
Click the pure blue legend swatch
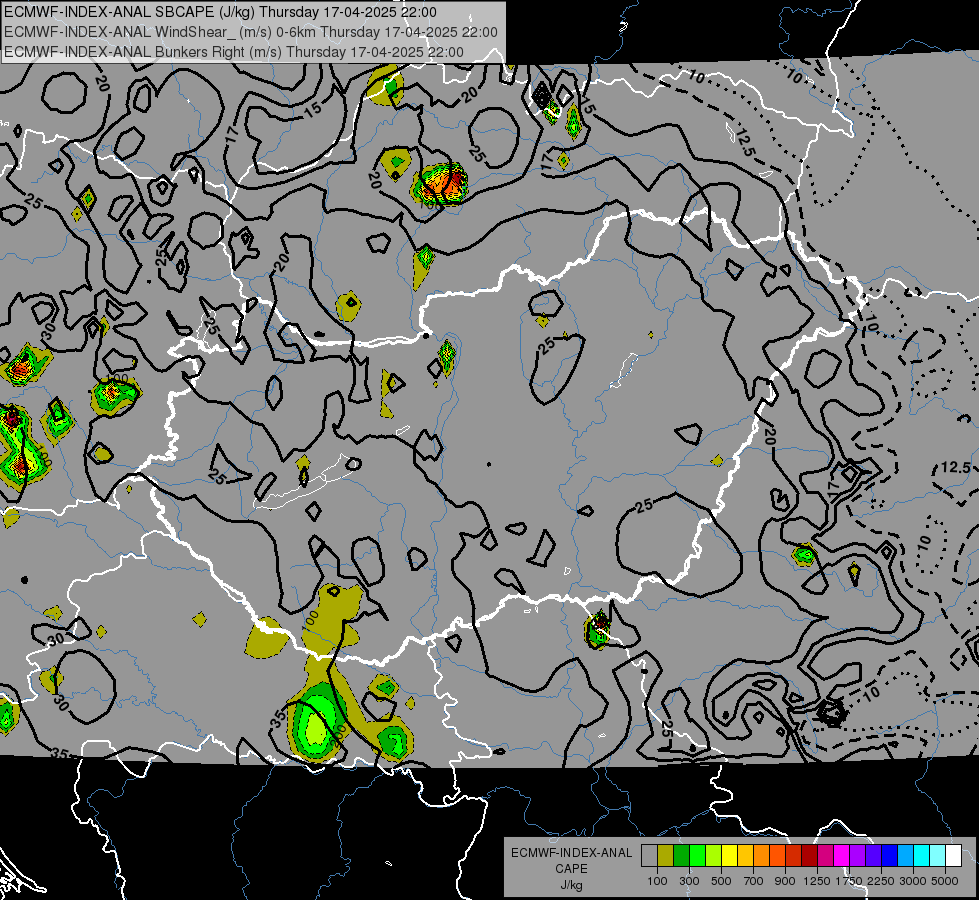tap(889, 856)
